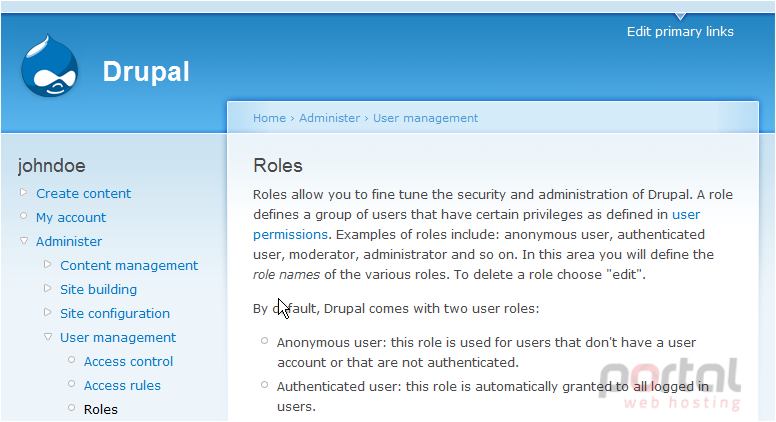Image resolution: width=776 pixels, height=422 pixels.
Task: Open Content management in the sidebar
Action: click(129, 266)
